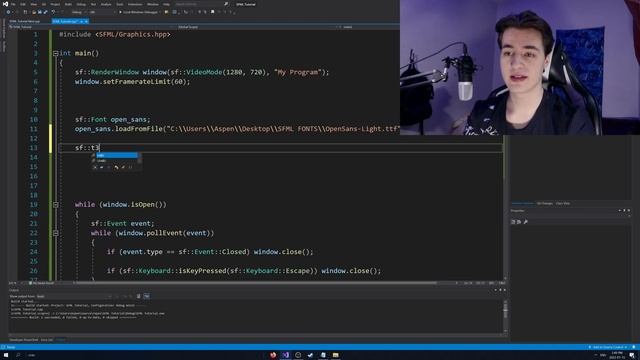Viewport: 640px width, 360px height.
Task: Open the x86 solution platform dropdown
Action: 102,12
